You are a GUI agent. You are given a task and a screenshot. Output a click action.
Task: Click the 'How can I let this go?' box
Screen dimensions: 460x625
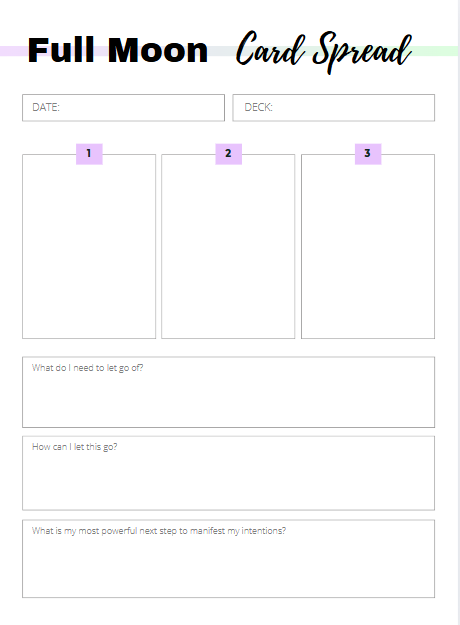coord(228,473)
